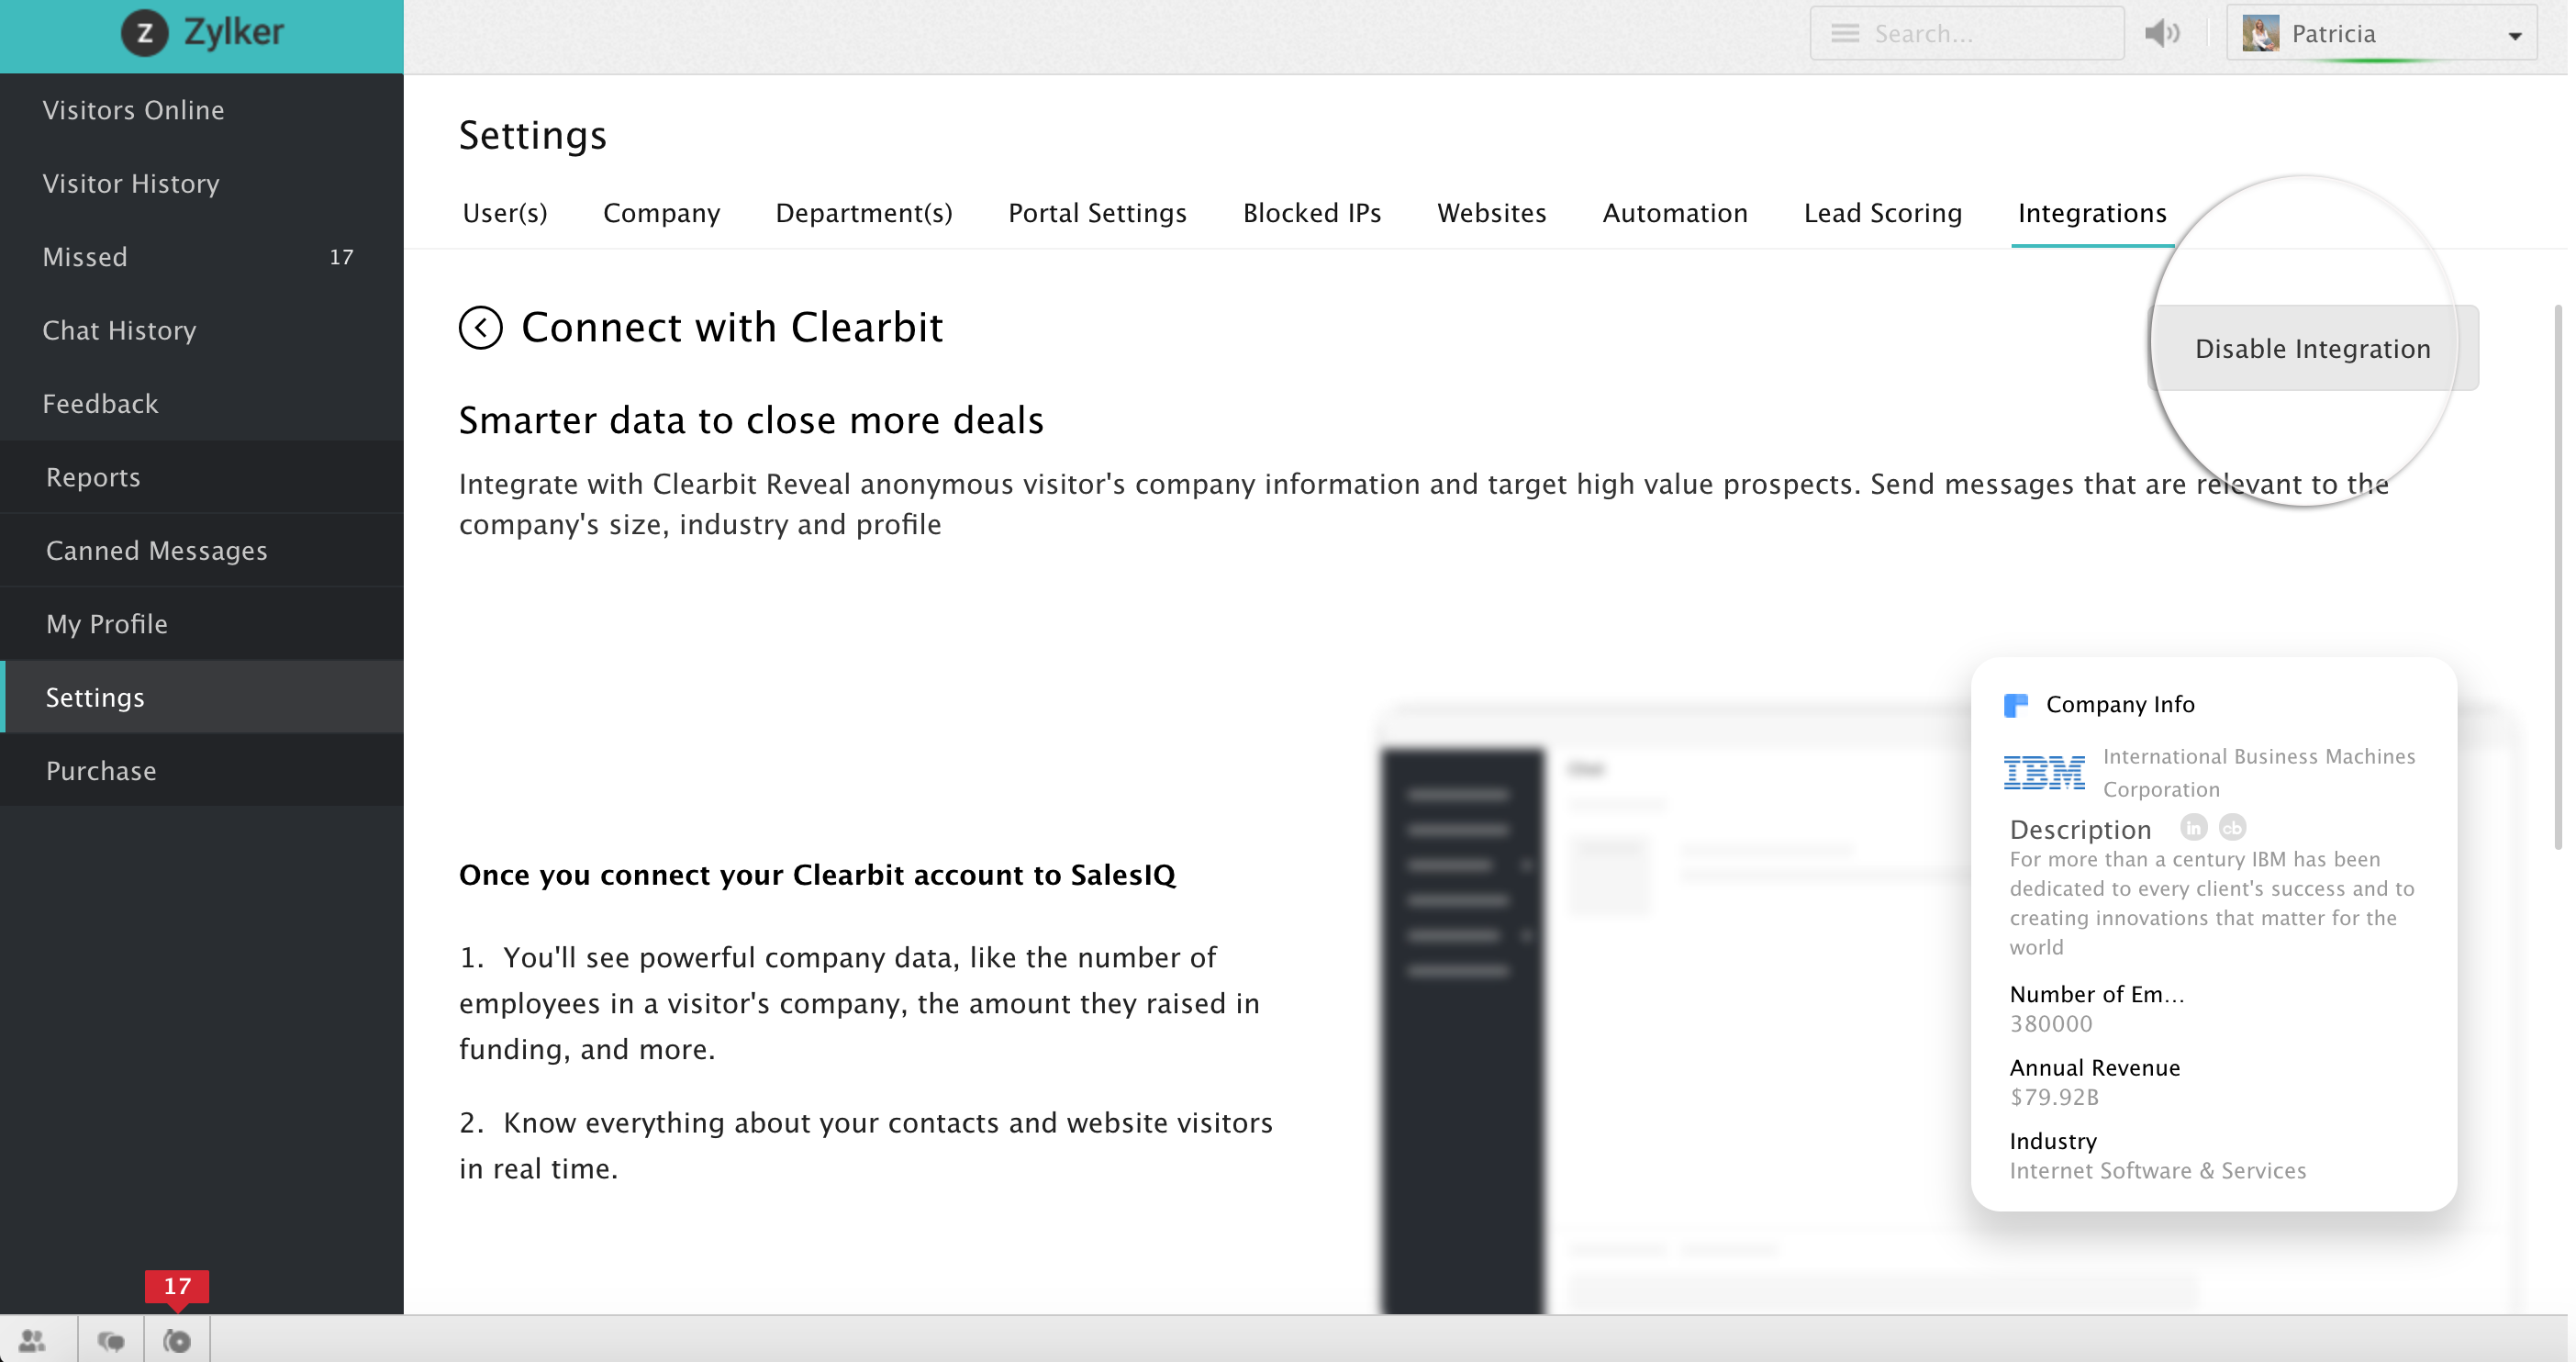Click the Zylker logo icon
Image resolution: width=2576 pixels, height=1362 pixels.
(145, 33)
